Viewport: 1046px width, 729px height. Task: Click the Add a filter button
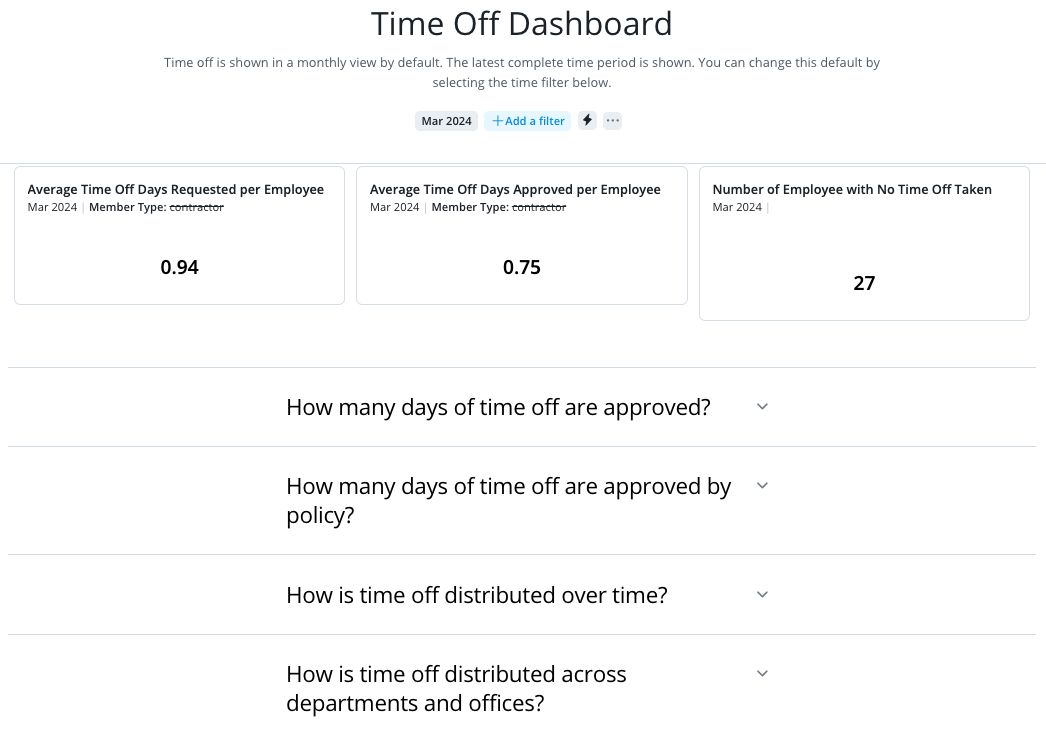[528, 121]
